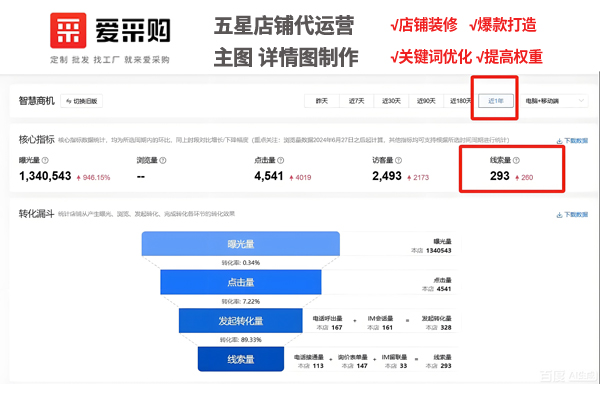Select the 近7天 time range tab
The image size is (600, 400).
[x=356, y=101]
